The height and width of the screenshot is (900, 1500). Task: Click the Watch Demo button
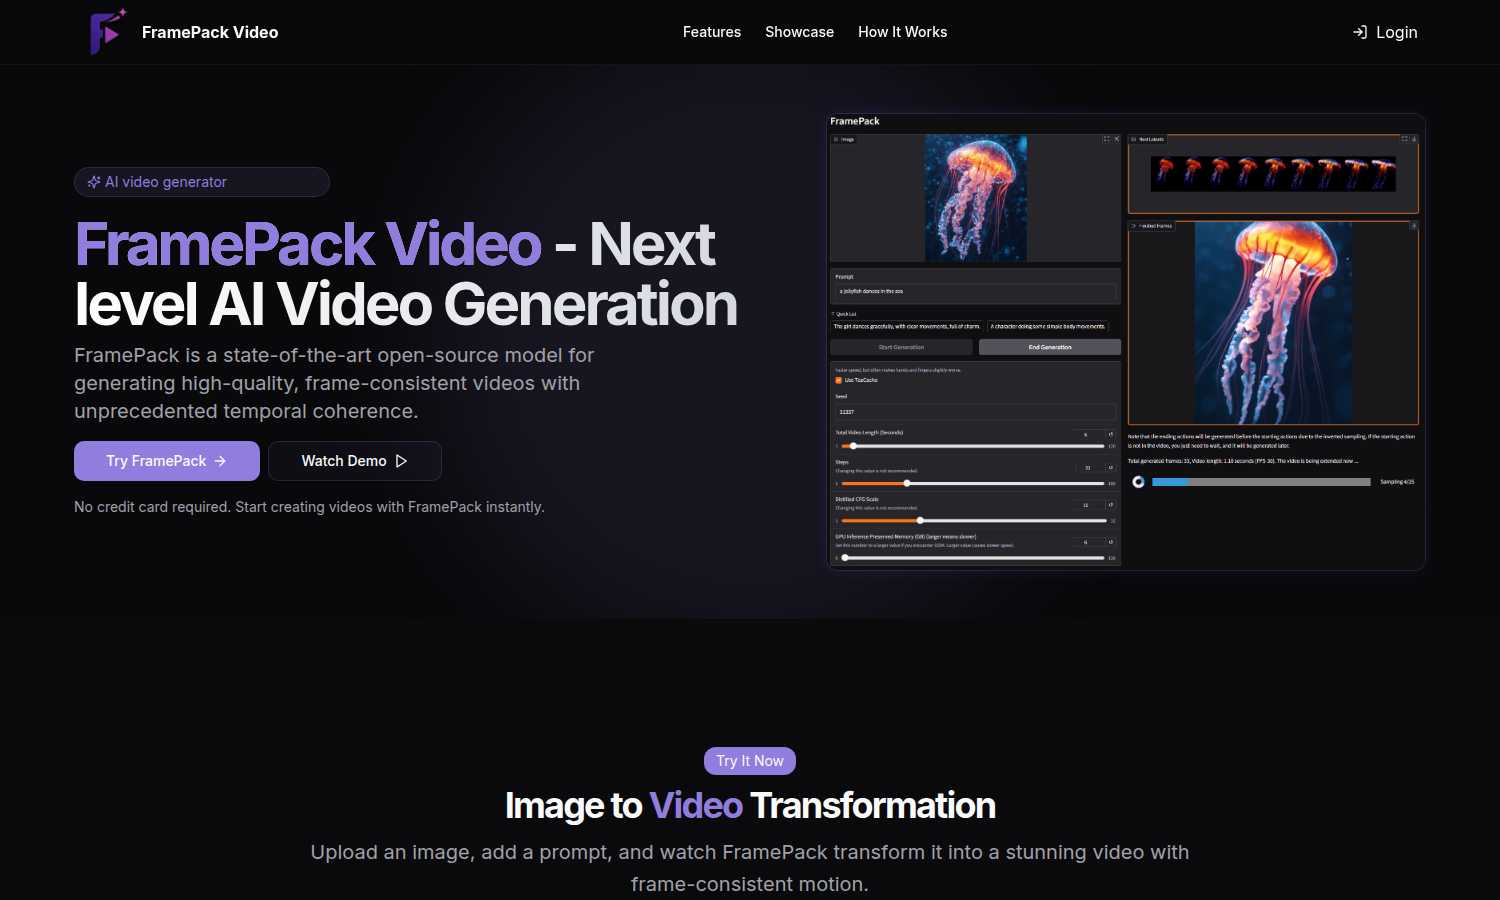coord(355,461)
